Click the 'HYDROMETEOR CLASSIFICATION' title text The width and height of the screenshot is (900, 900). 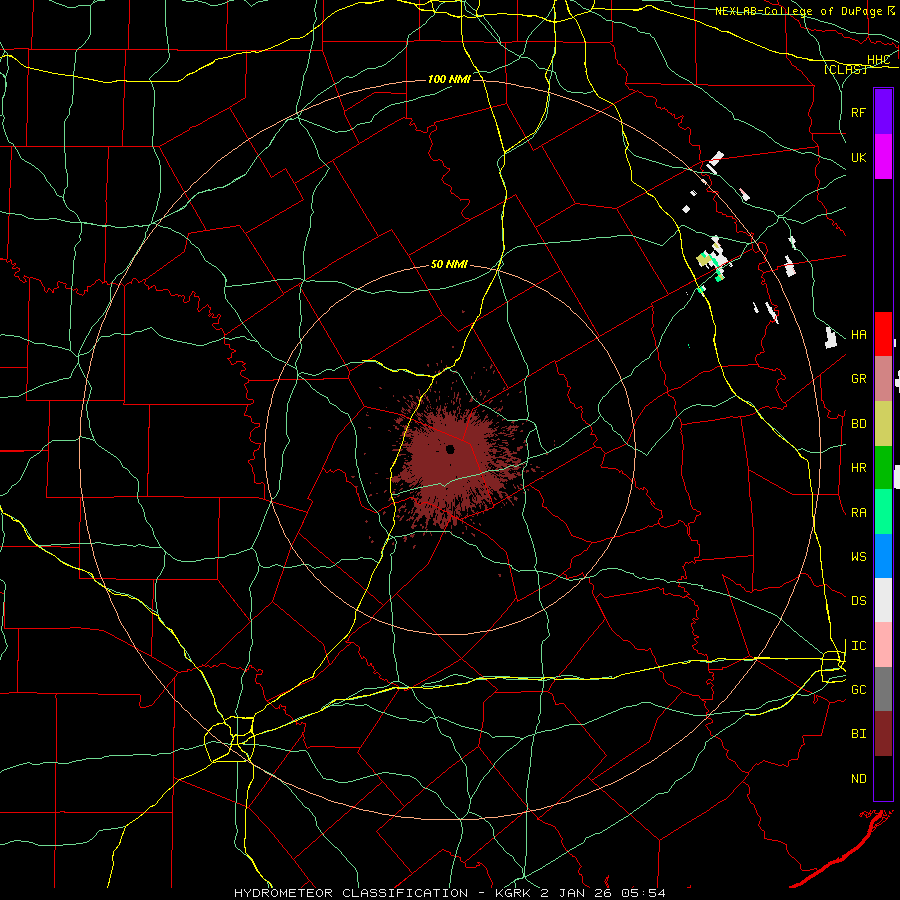pyautogui.click(x=351, y=893)
